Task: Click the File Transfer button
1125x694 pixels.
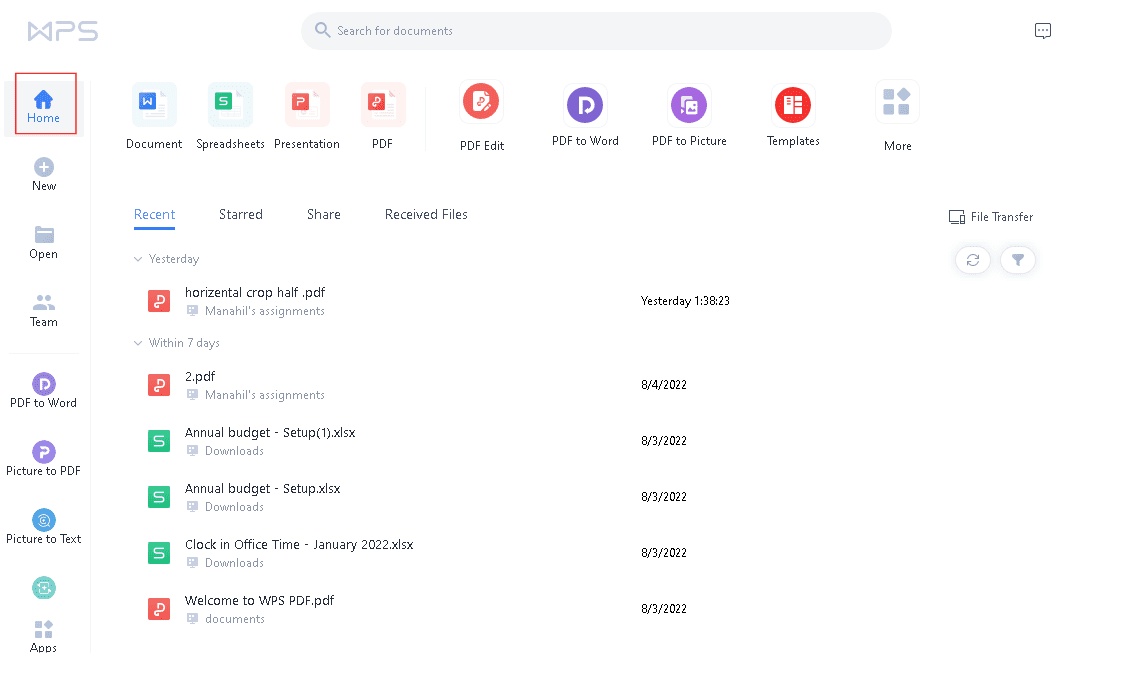Action: pos(991,217)
